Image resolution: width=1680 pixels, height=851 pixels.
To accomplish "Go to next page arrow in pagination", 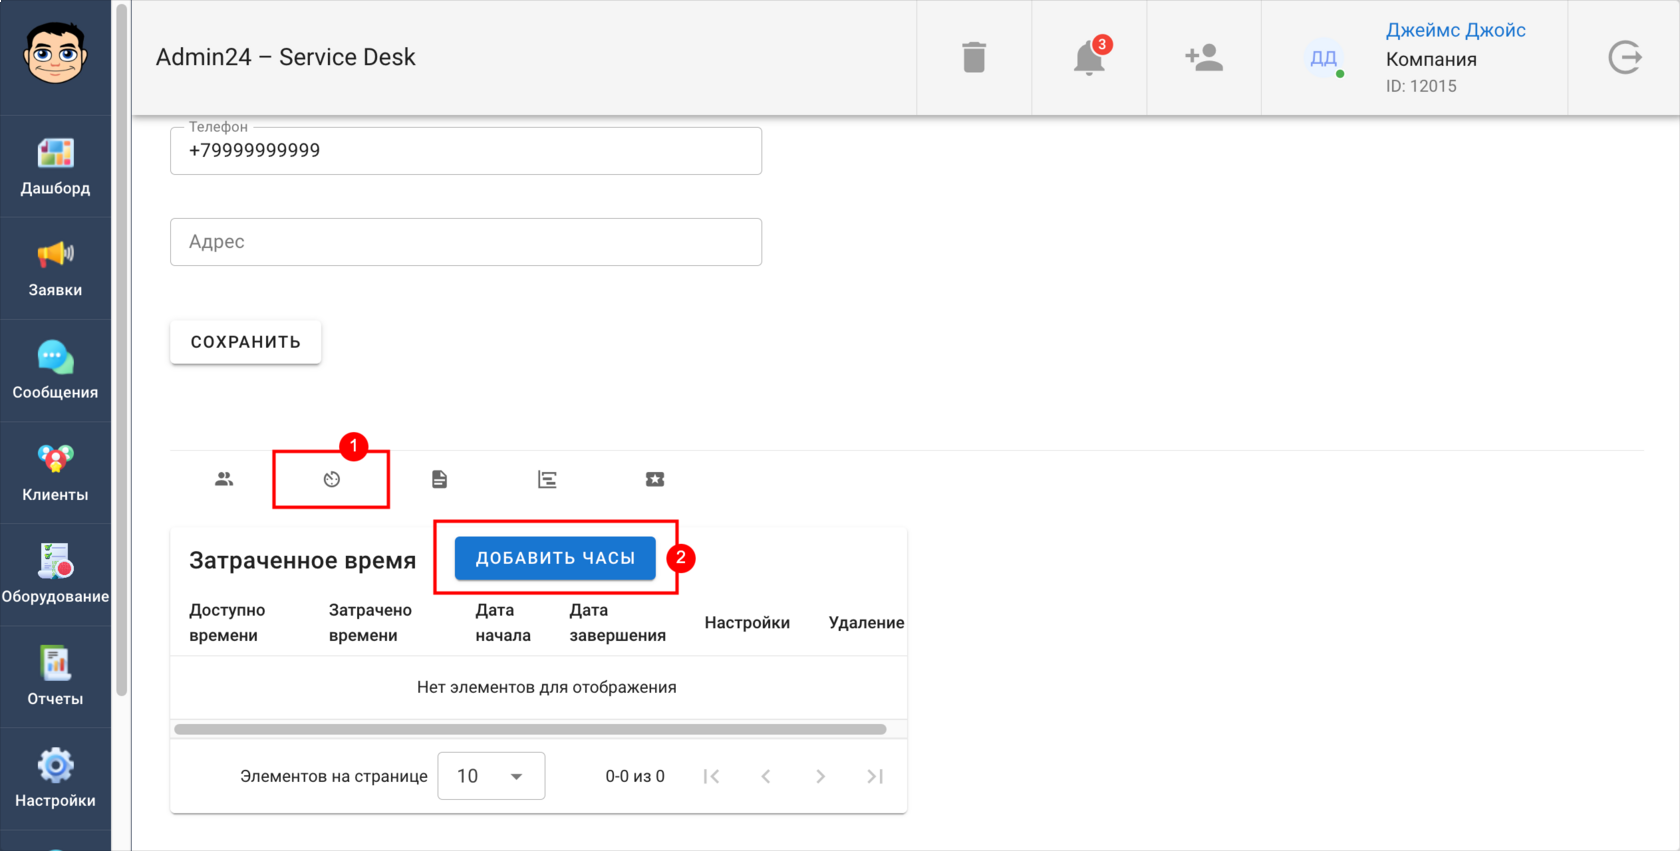I will point(820,776).
